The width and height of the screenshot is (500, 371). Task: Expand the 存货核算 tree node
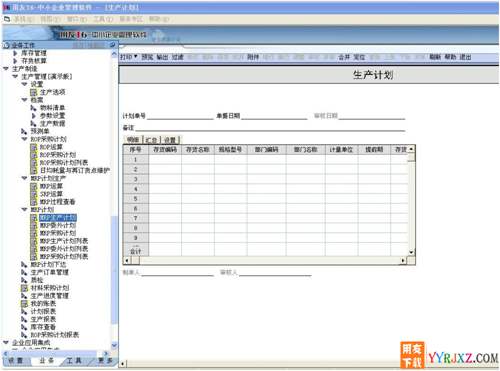click(15, 61)
